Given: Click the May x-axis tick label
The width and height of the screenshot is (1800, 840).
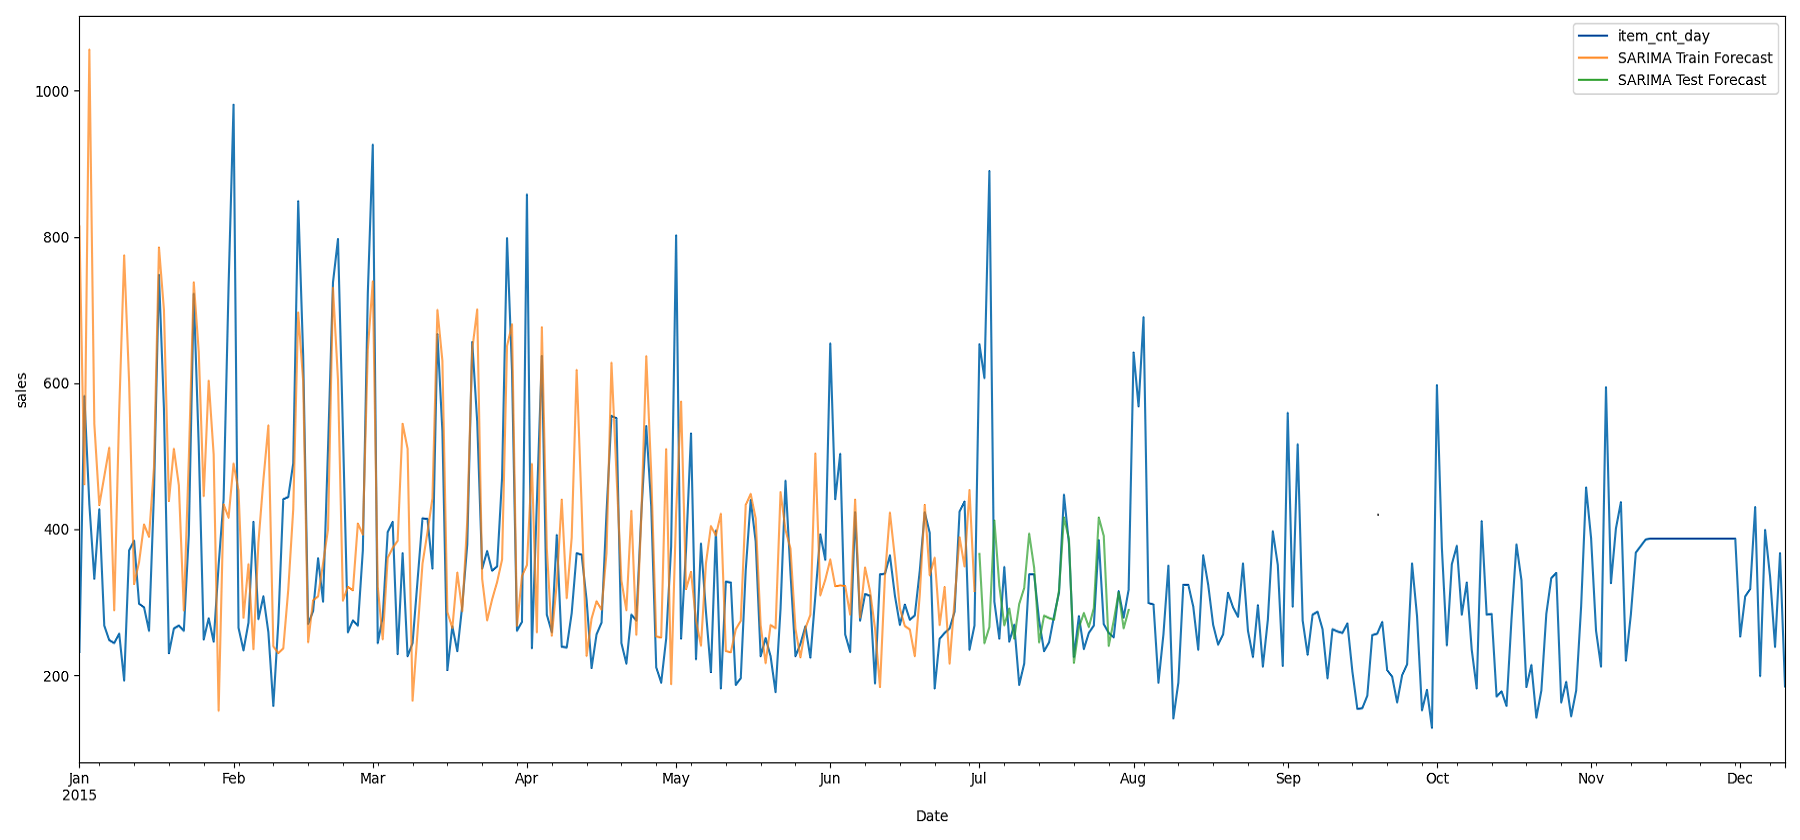Looking at the screenshot, I should [x=676, y=779].
